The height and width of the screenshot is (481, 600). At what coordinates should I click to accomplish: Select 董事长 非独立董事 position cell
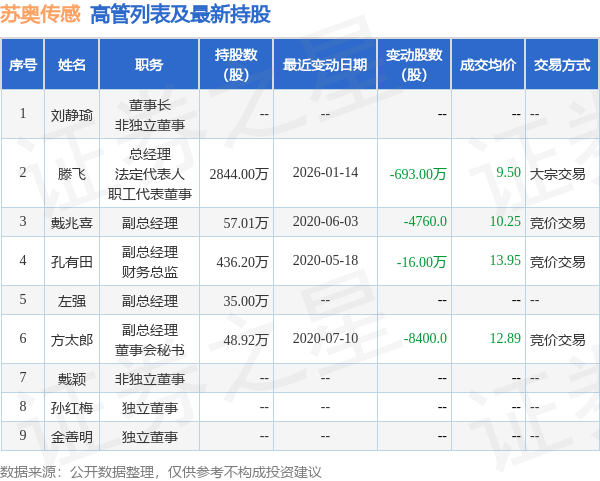tap(150, 115)
